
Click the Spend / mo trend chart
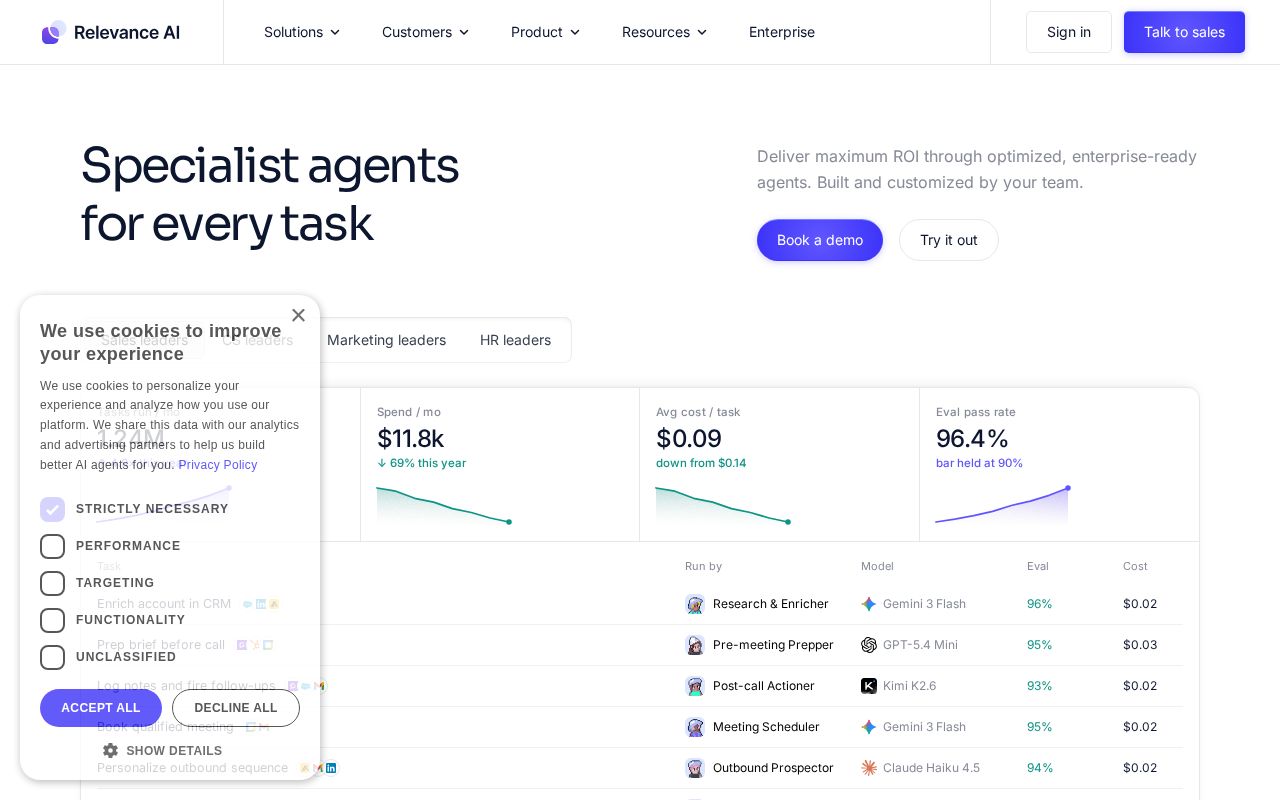pos(444,506)
